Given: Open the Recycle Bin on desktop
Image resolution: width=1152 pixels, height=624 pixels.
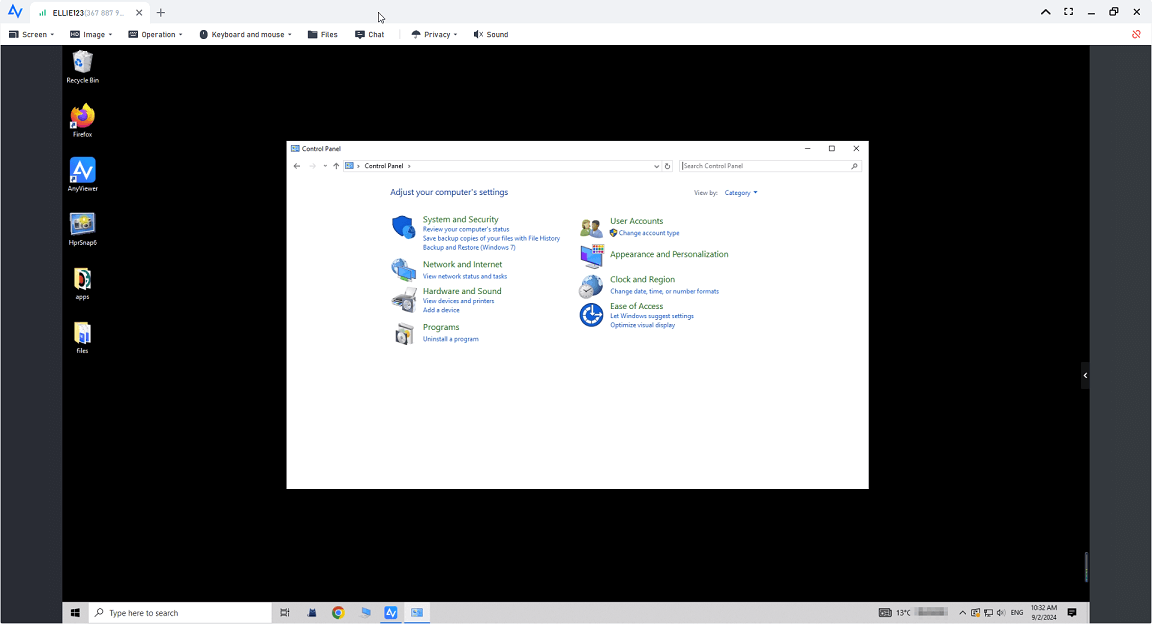Looking at the screenshot, I should (82, 63).
